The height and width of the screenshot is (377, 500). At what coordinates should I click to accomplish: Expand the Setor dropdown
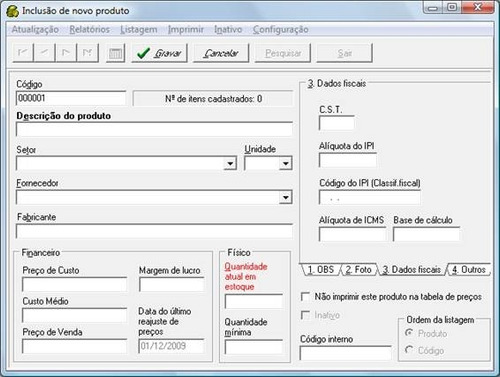pos(230,163)
